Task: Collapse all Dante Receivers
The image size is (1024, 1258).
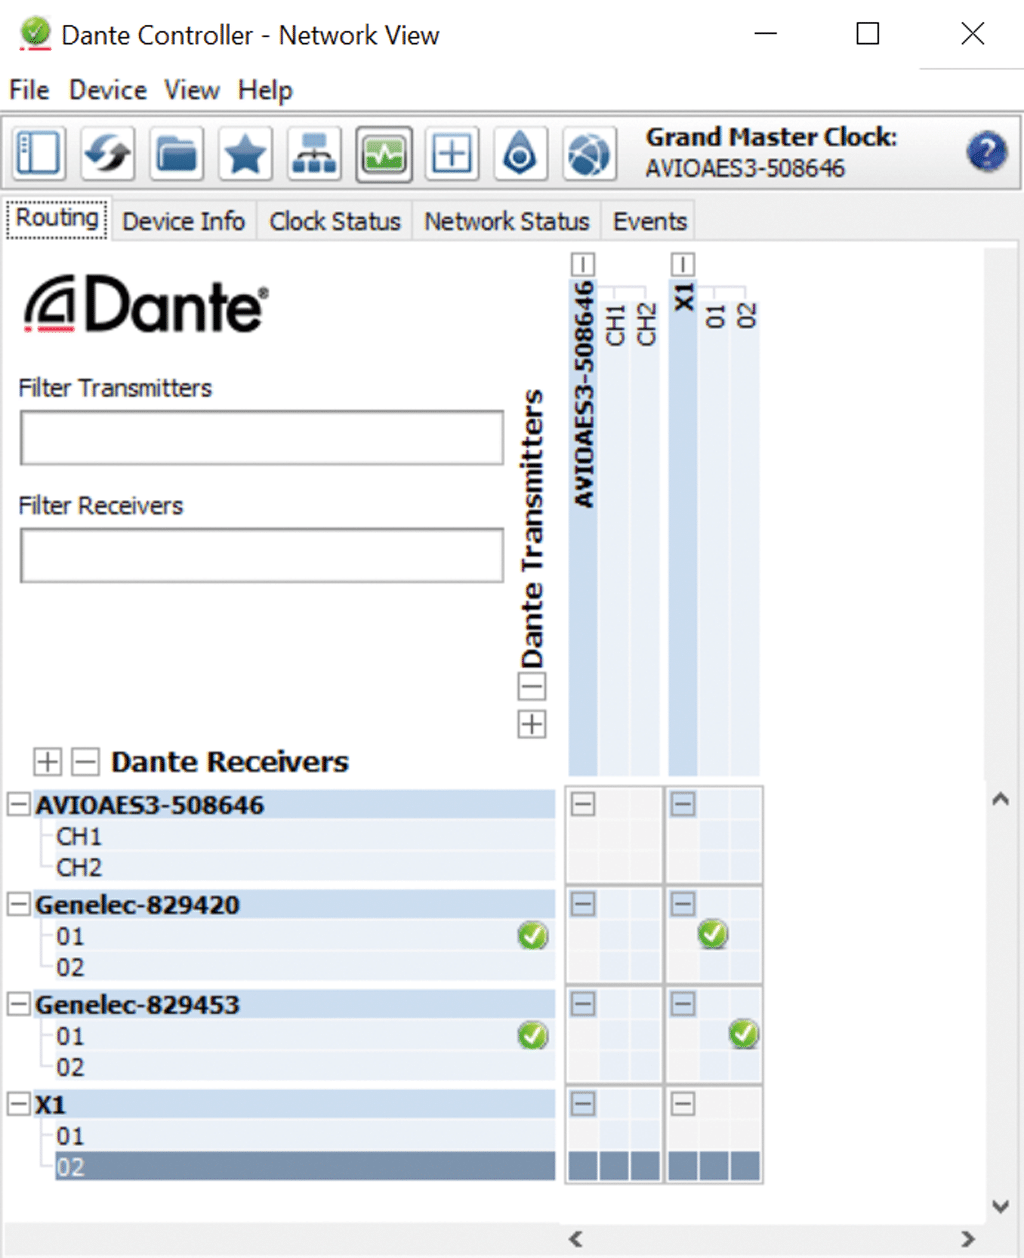Action: [85, 762]
